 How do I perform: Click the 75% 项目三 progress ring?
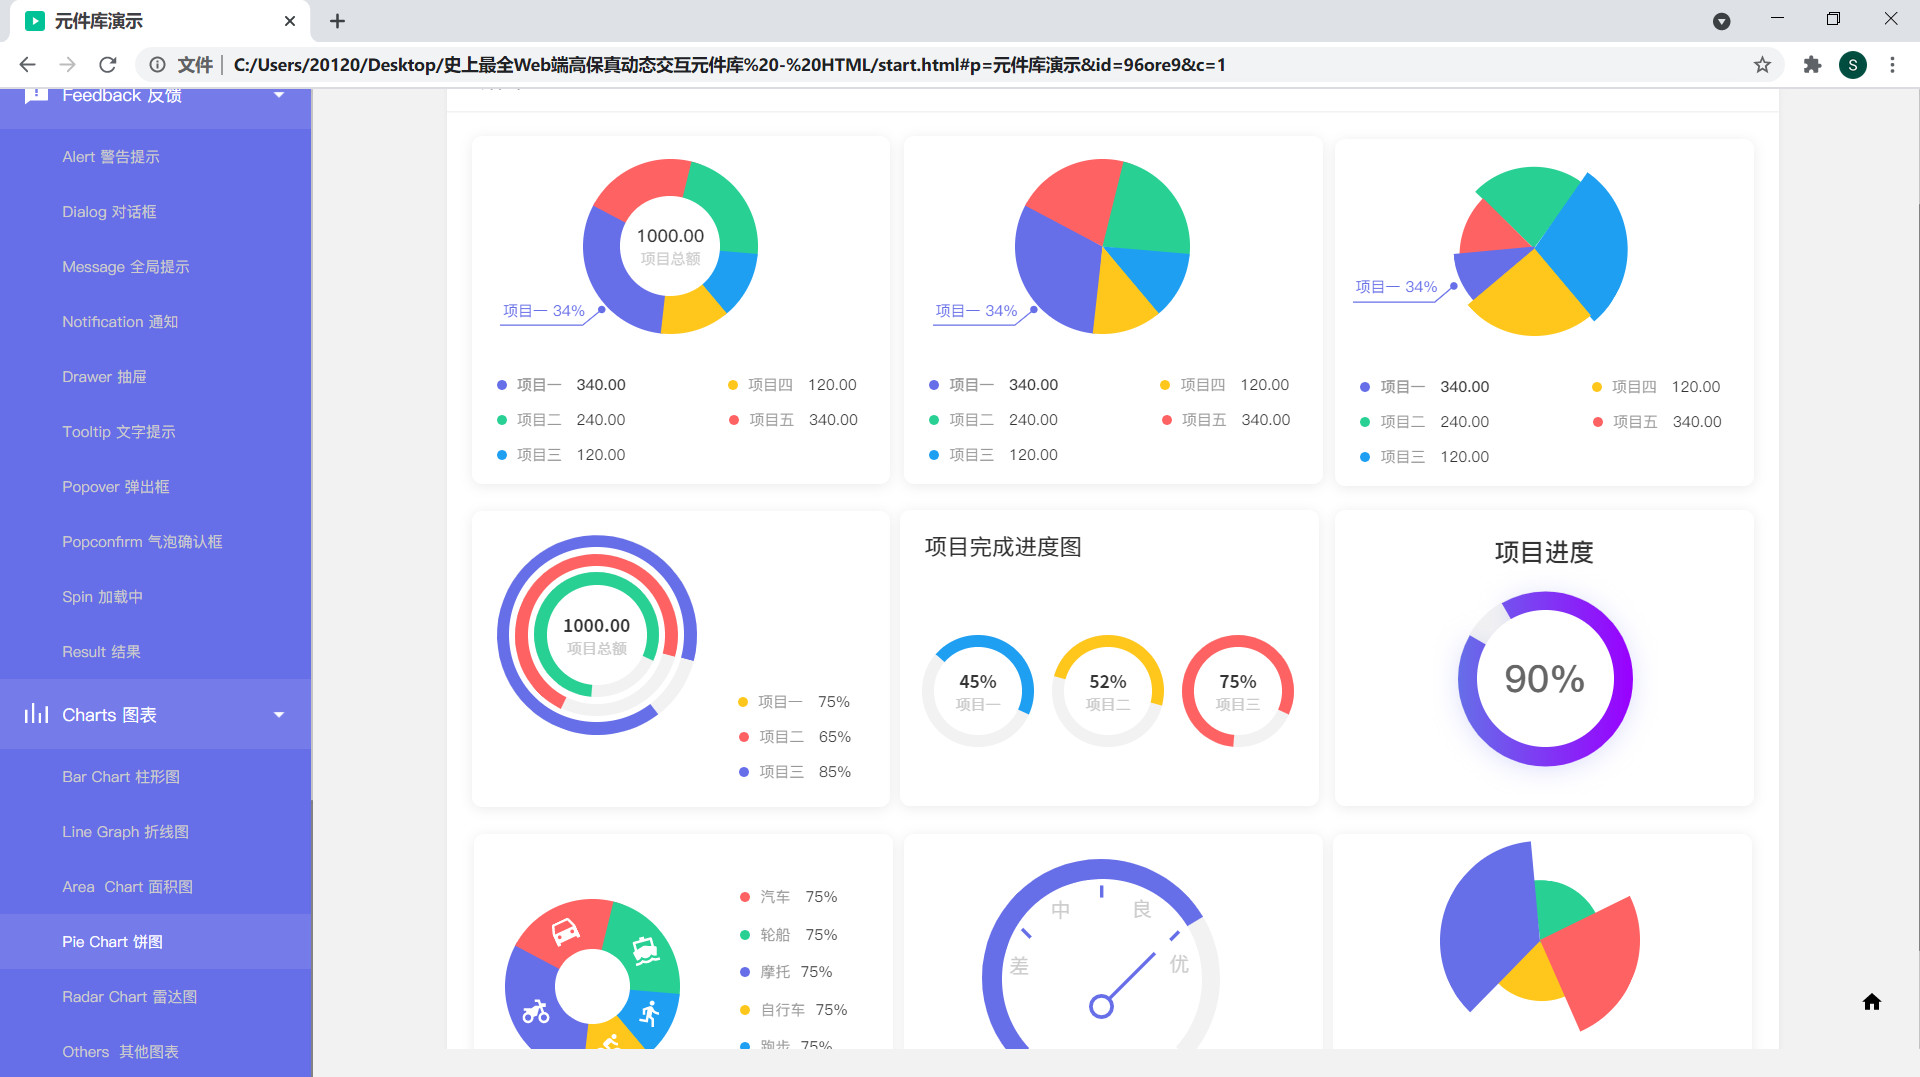point(1238,691)
